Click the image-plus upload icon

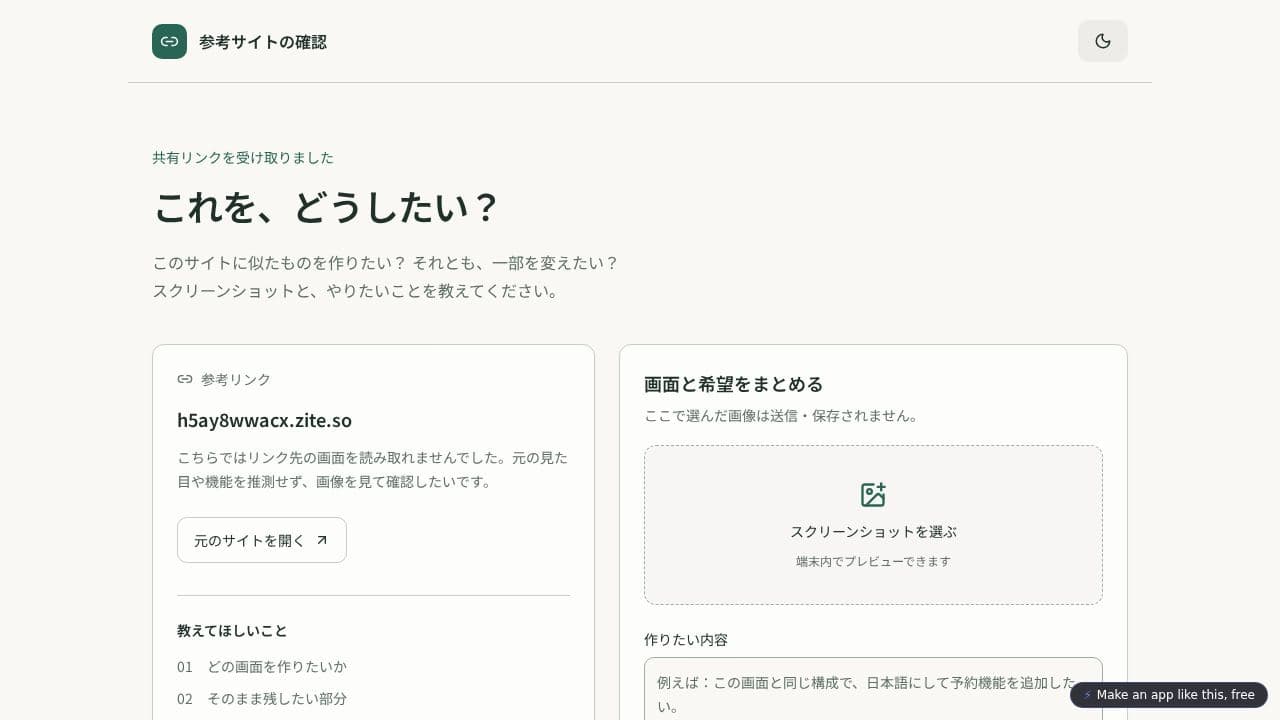(873, 495)
